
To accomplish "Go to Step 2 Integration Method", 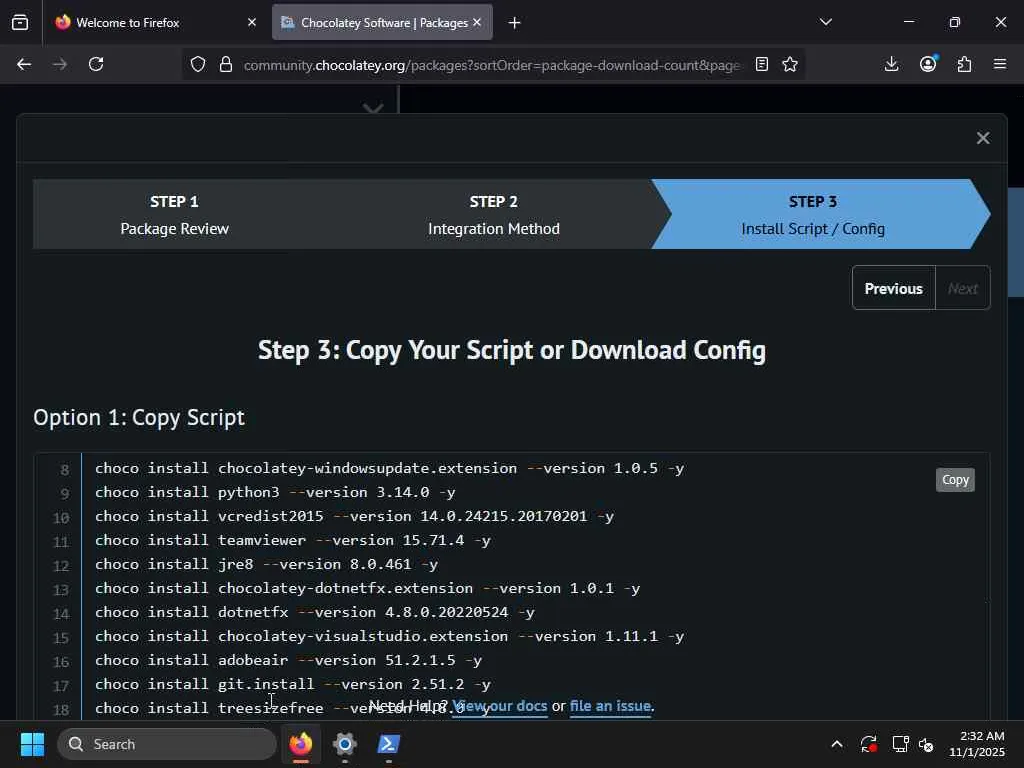I will [494, 214].
